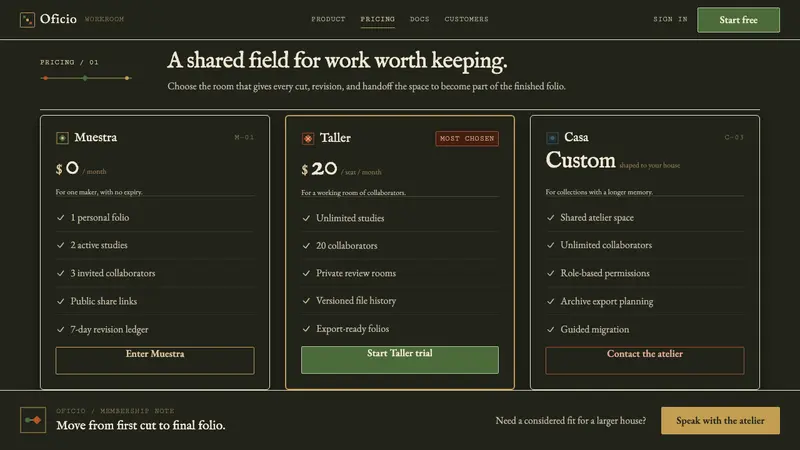Viewport: 800px width, 450px height.
Task: Click the orange dot on pricing progress line
Action: tap(46, 78)
